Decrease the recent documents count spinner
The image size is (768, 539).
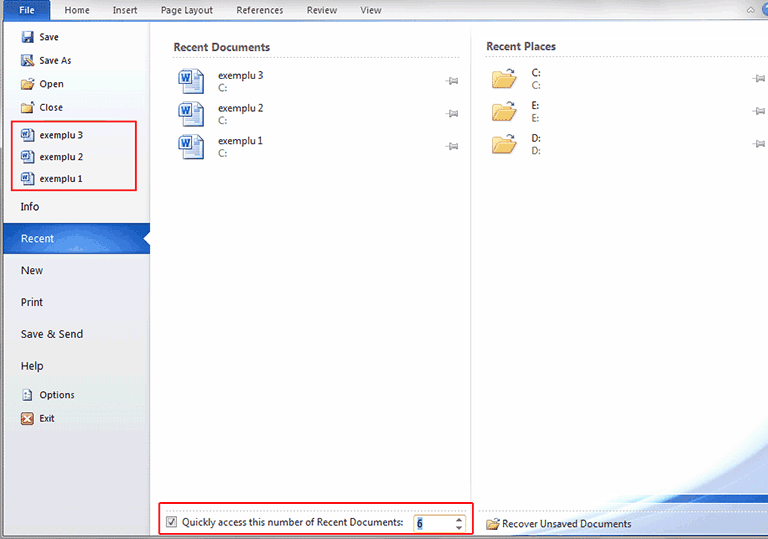tap(459, 527)
